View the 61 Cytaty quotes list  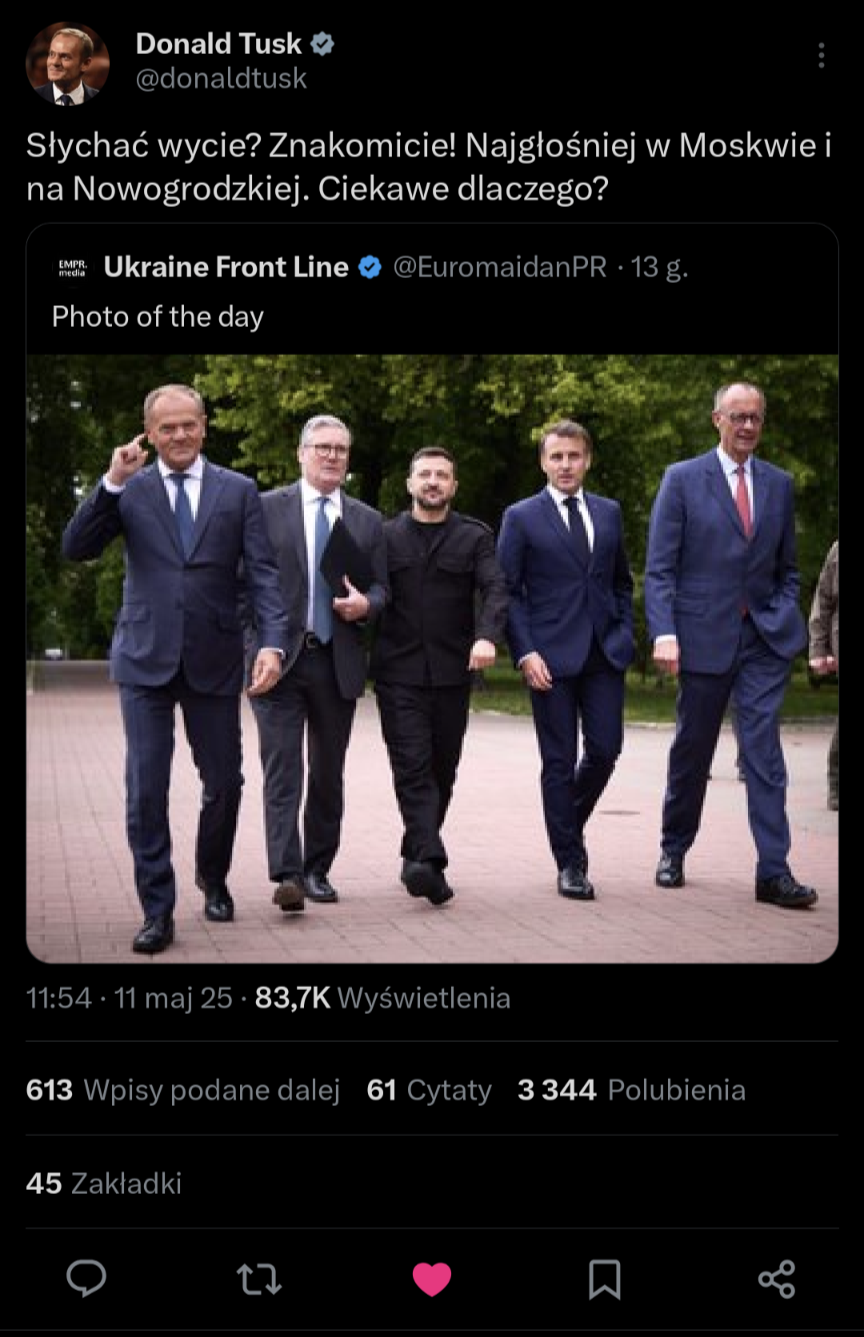429,1089
